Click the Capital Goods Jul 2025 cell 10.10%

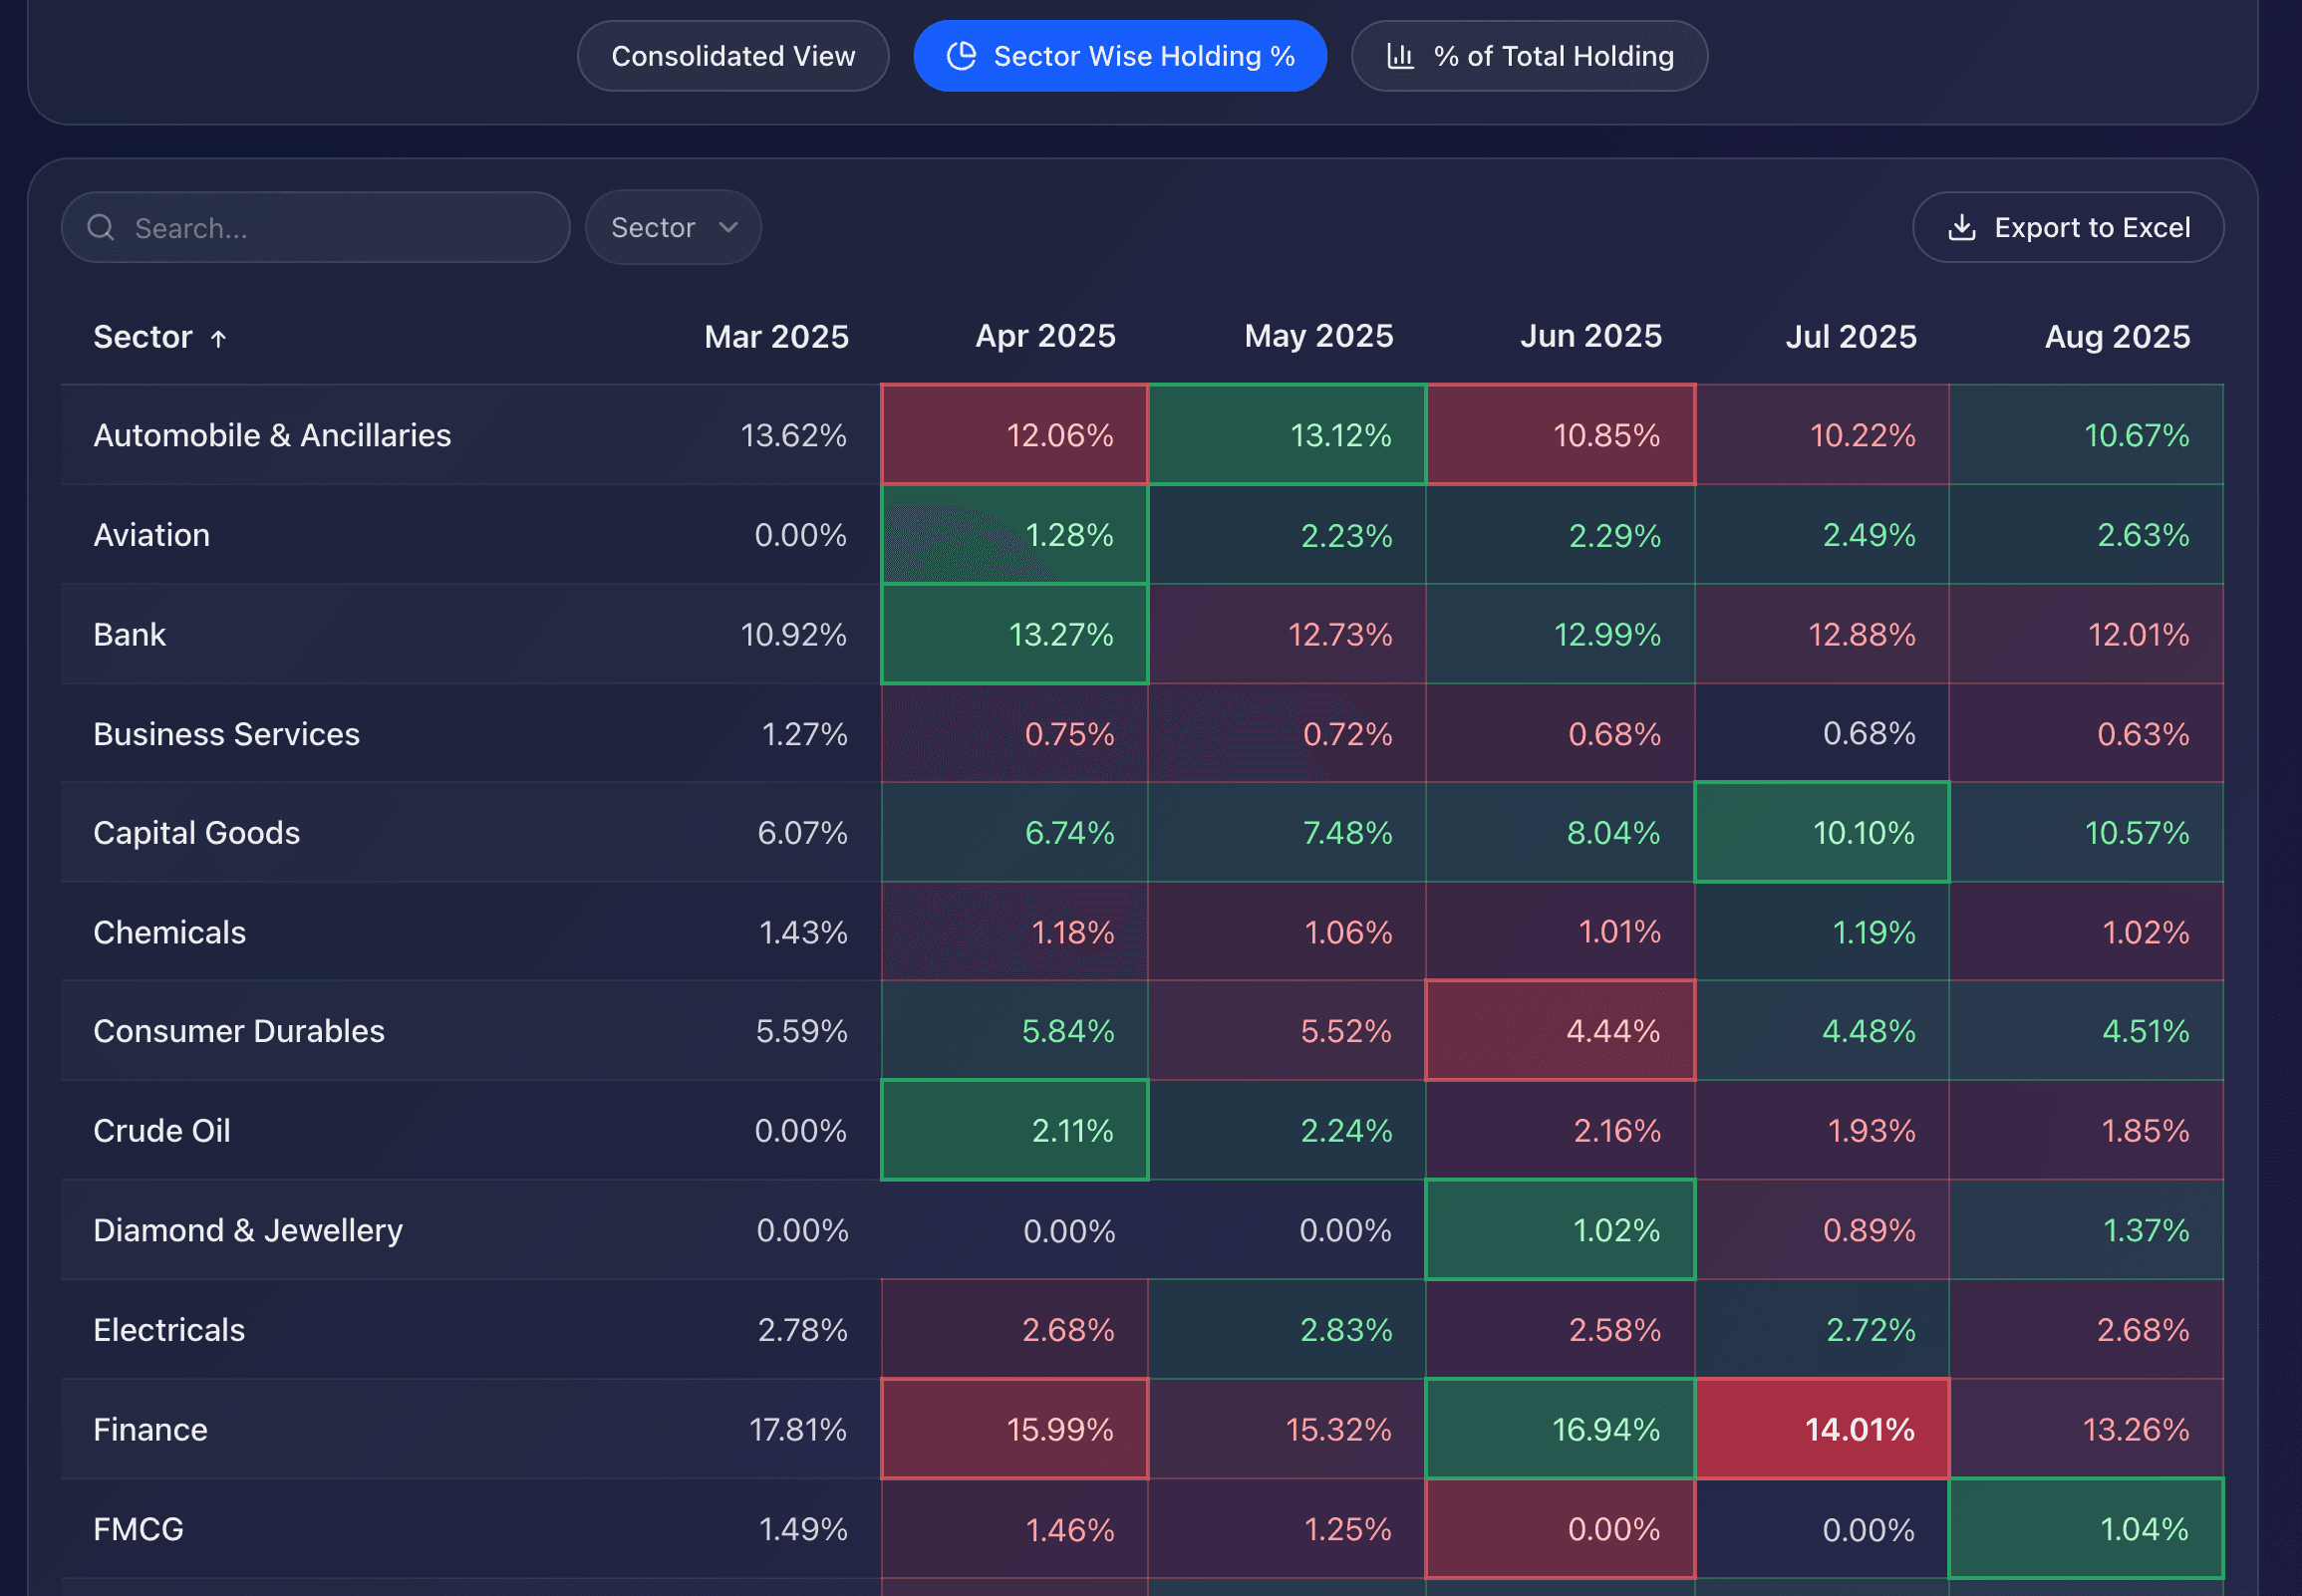[1822, 833]
